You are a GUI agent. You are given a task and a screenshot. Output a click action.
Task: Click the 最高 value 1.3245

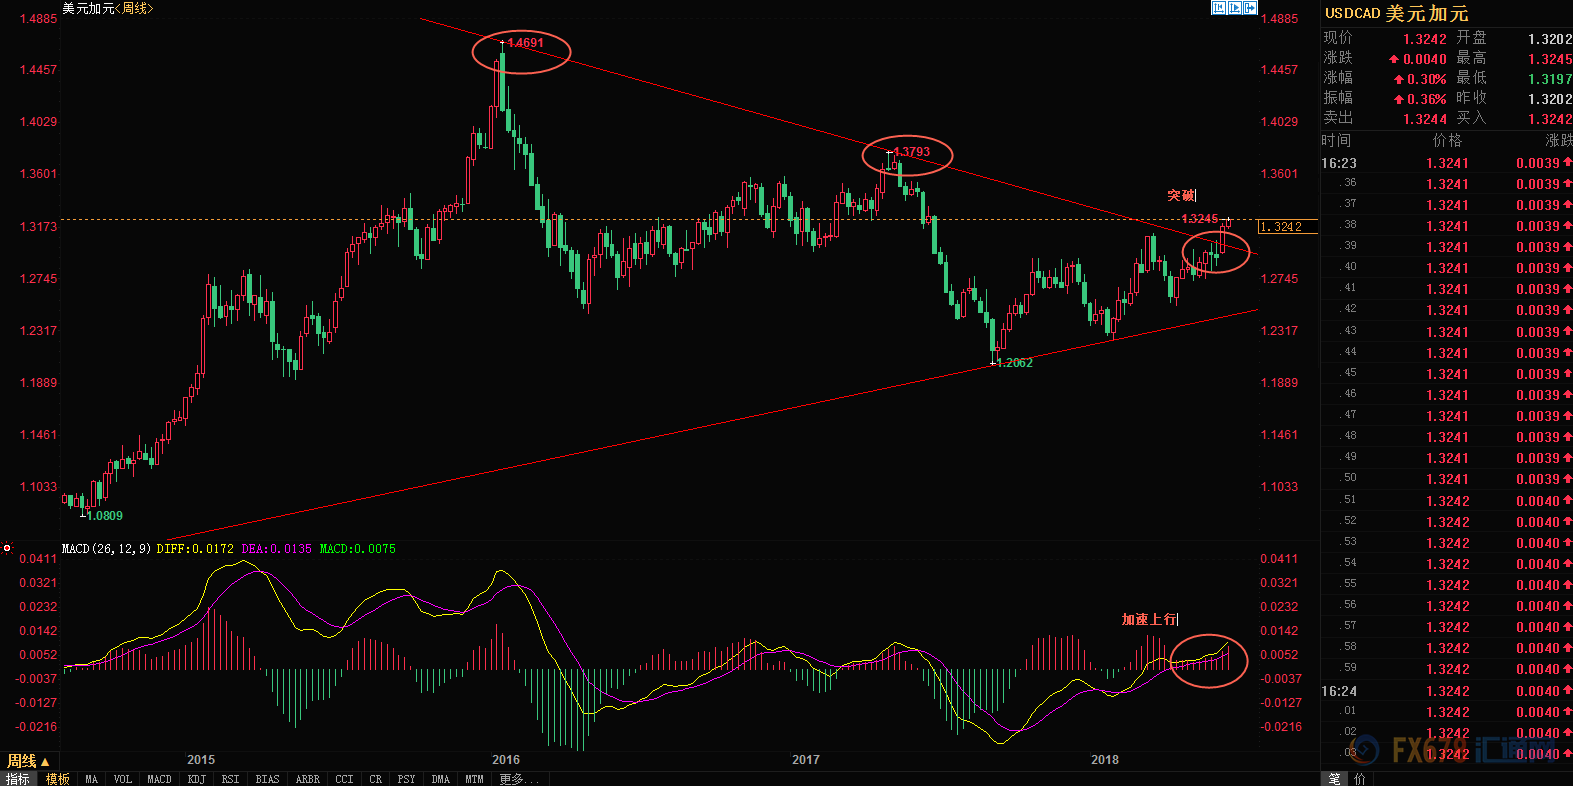point(1550,59)
